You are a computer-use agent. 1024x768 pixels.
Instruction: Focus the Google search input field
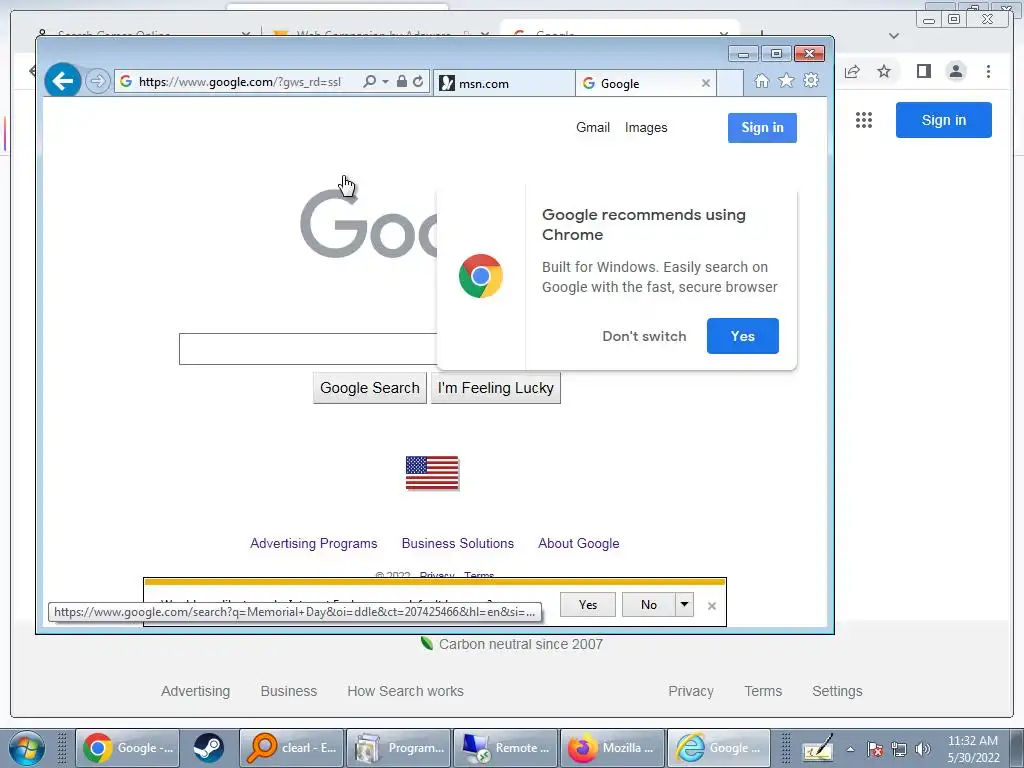coord(308,349)
